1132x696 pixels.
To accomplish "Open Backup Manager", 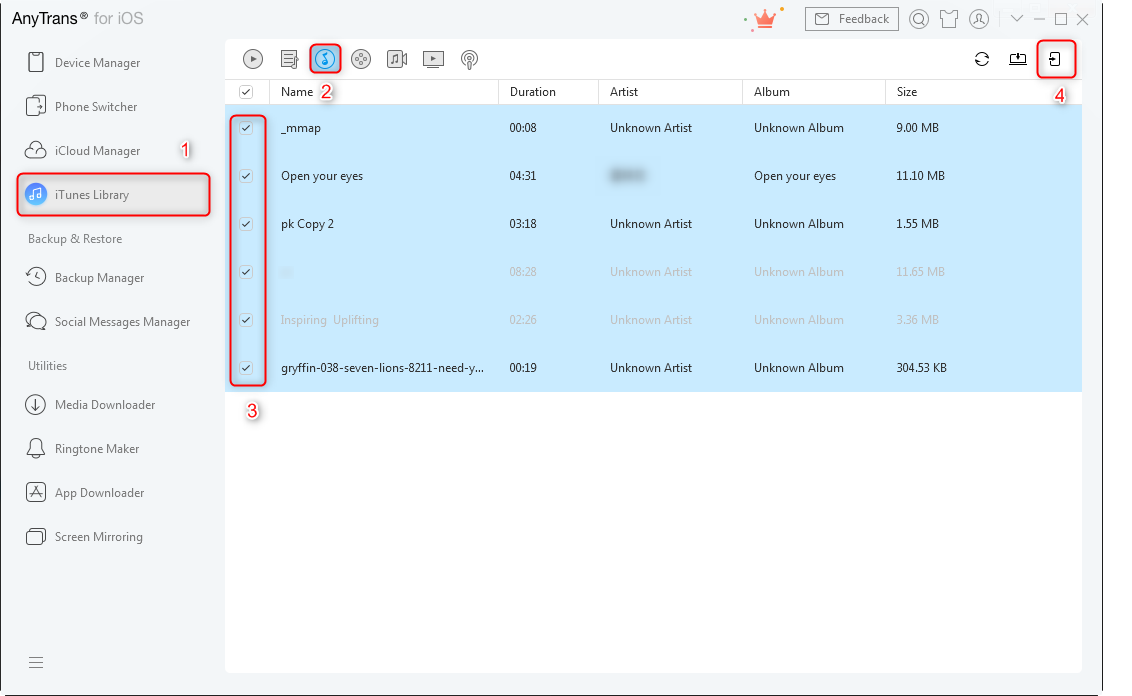I will [x=84, y=278].
